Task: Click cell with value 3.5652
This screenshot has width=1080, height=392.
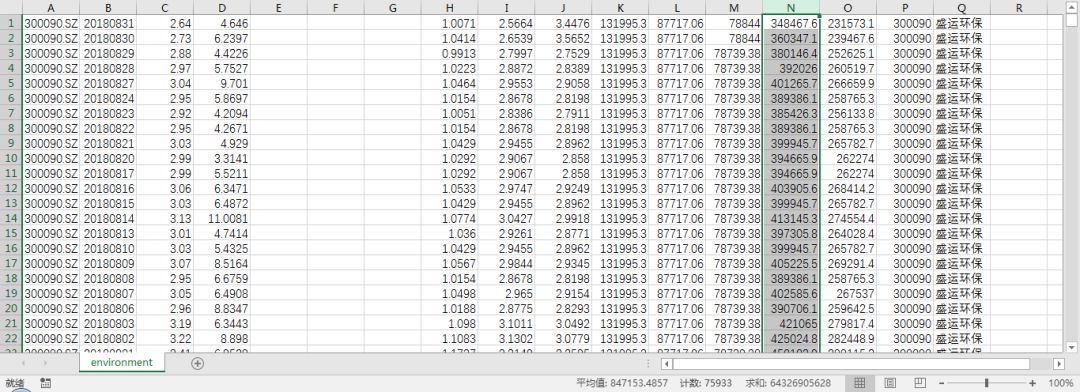Action: point(563,38)
